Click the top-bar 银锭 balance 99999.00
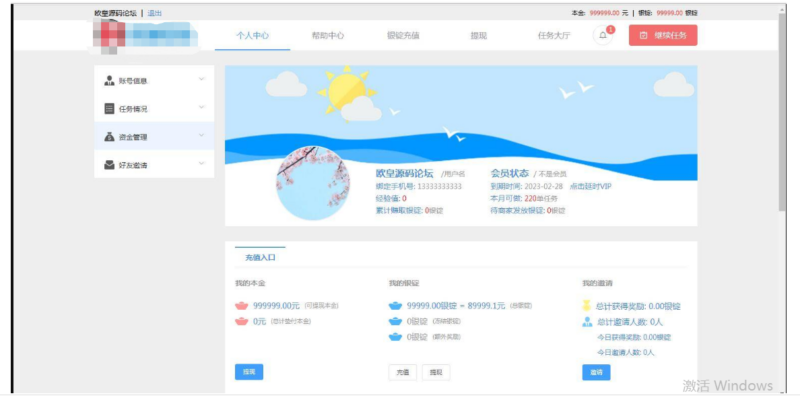 click(x=669, y=13)
